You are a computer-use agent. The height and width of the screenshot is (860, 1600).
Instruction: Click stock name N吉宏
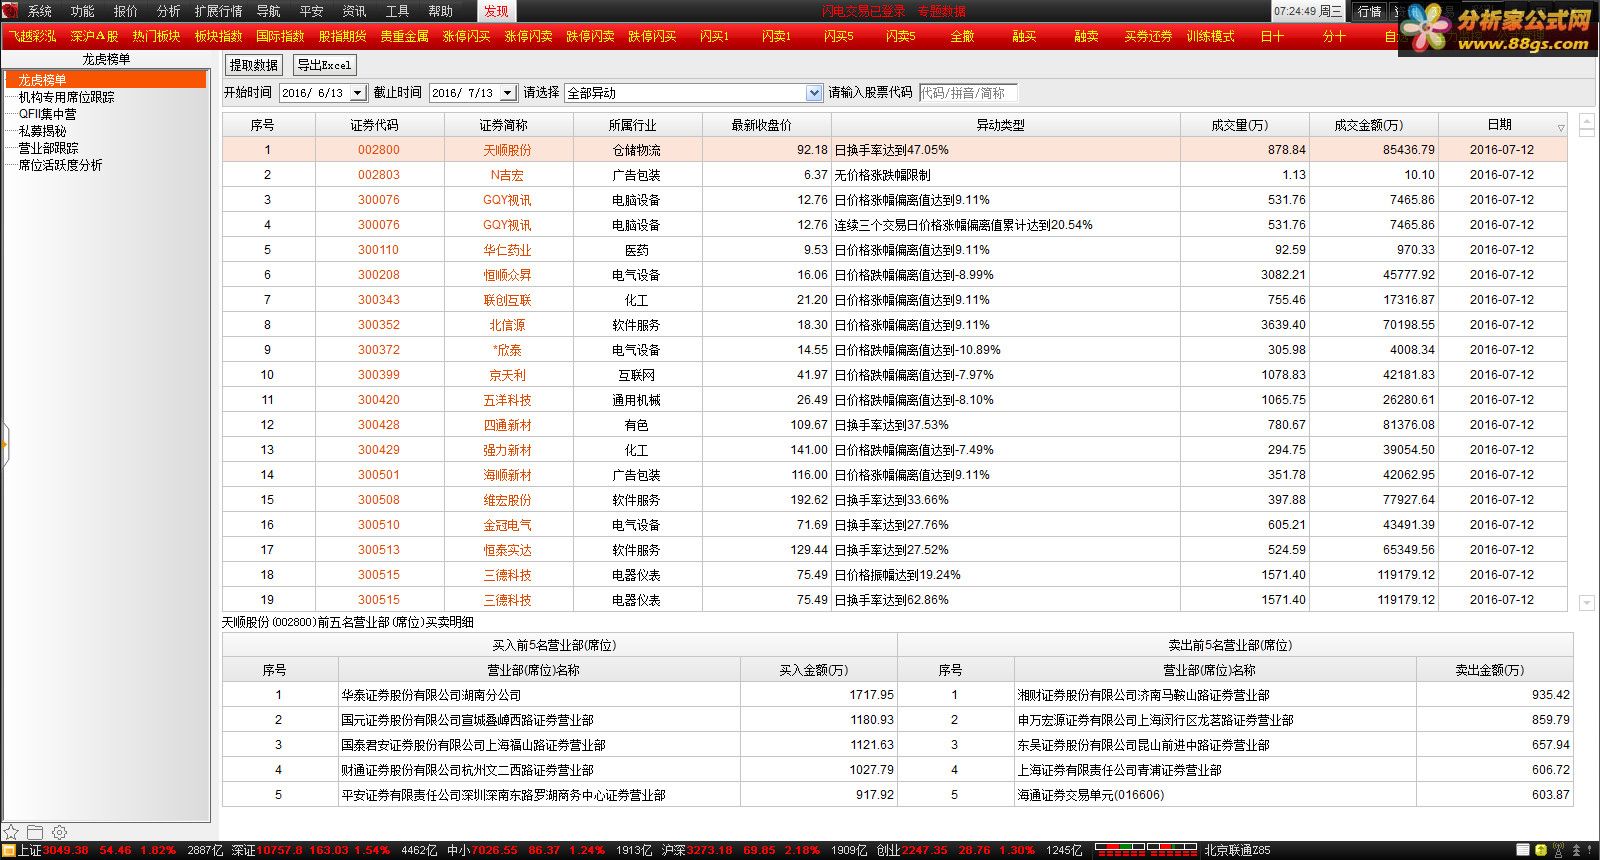click(x=507, y=175)
